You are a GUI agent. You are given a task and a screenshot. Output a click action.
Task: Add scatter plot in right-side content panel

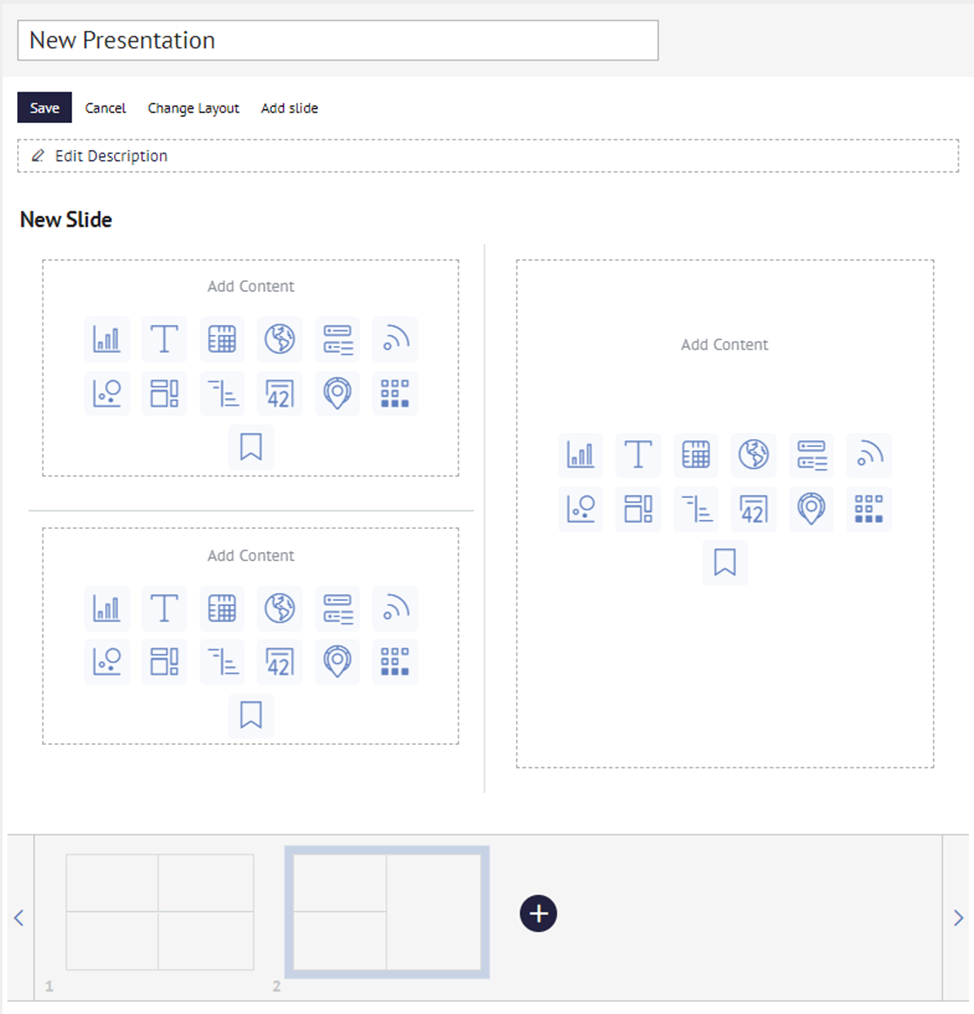pos(581,509)
